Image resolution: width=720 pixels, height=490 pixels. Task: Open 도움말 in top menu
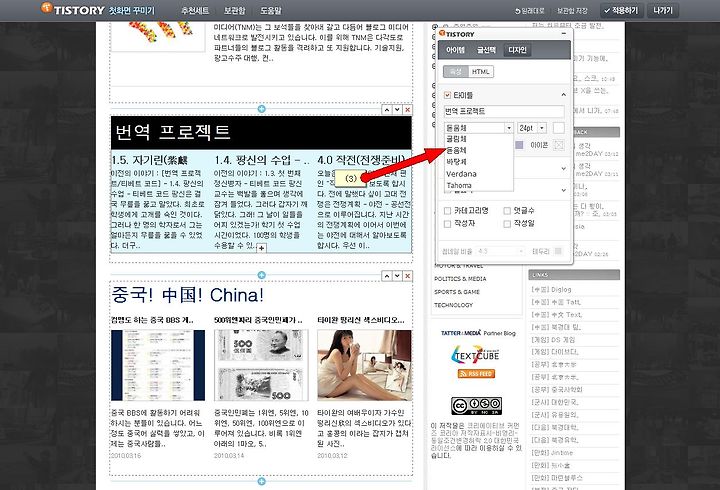pos(271,10)
